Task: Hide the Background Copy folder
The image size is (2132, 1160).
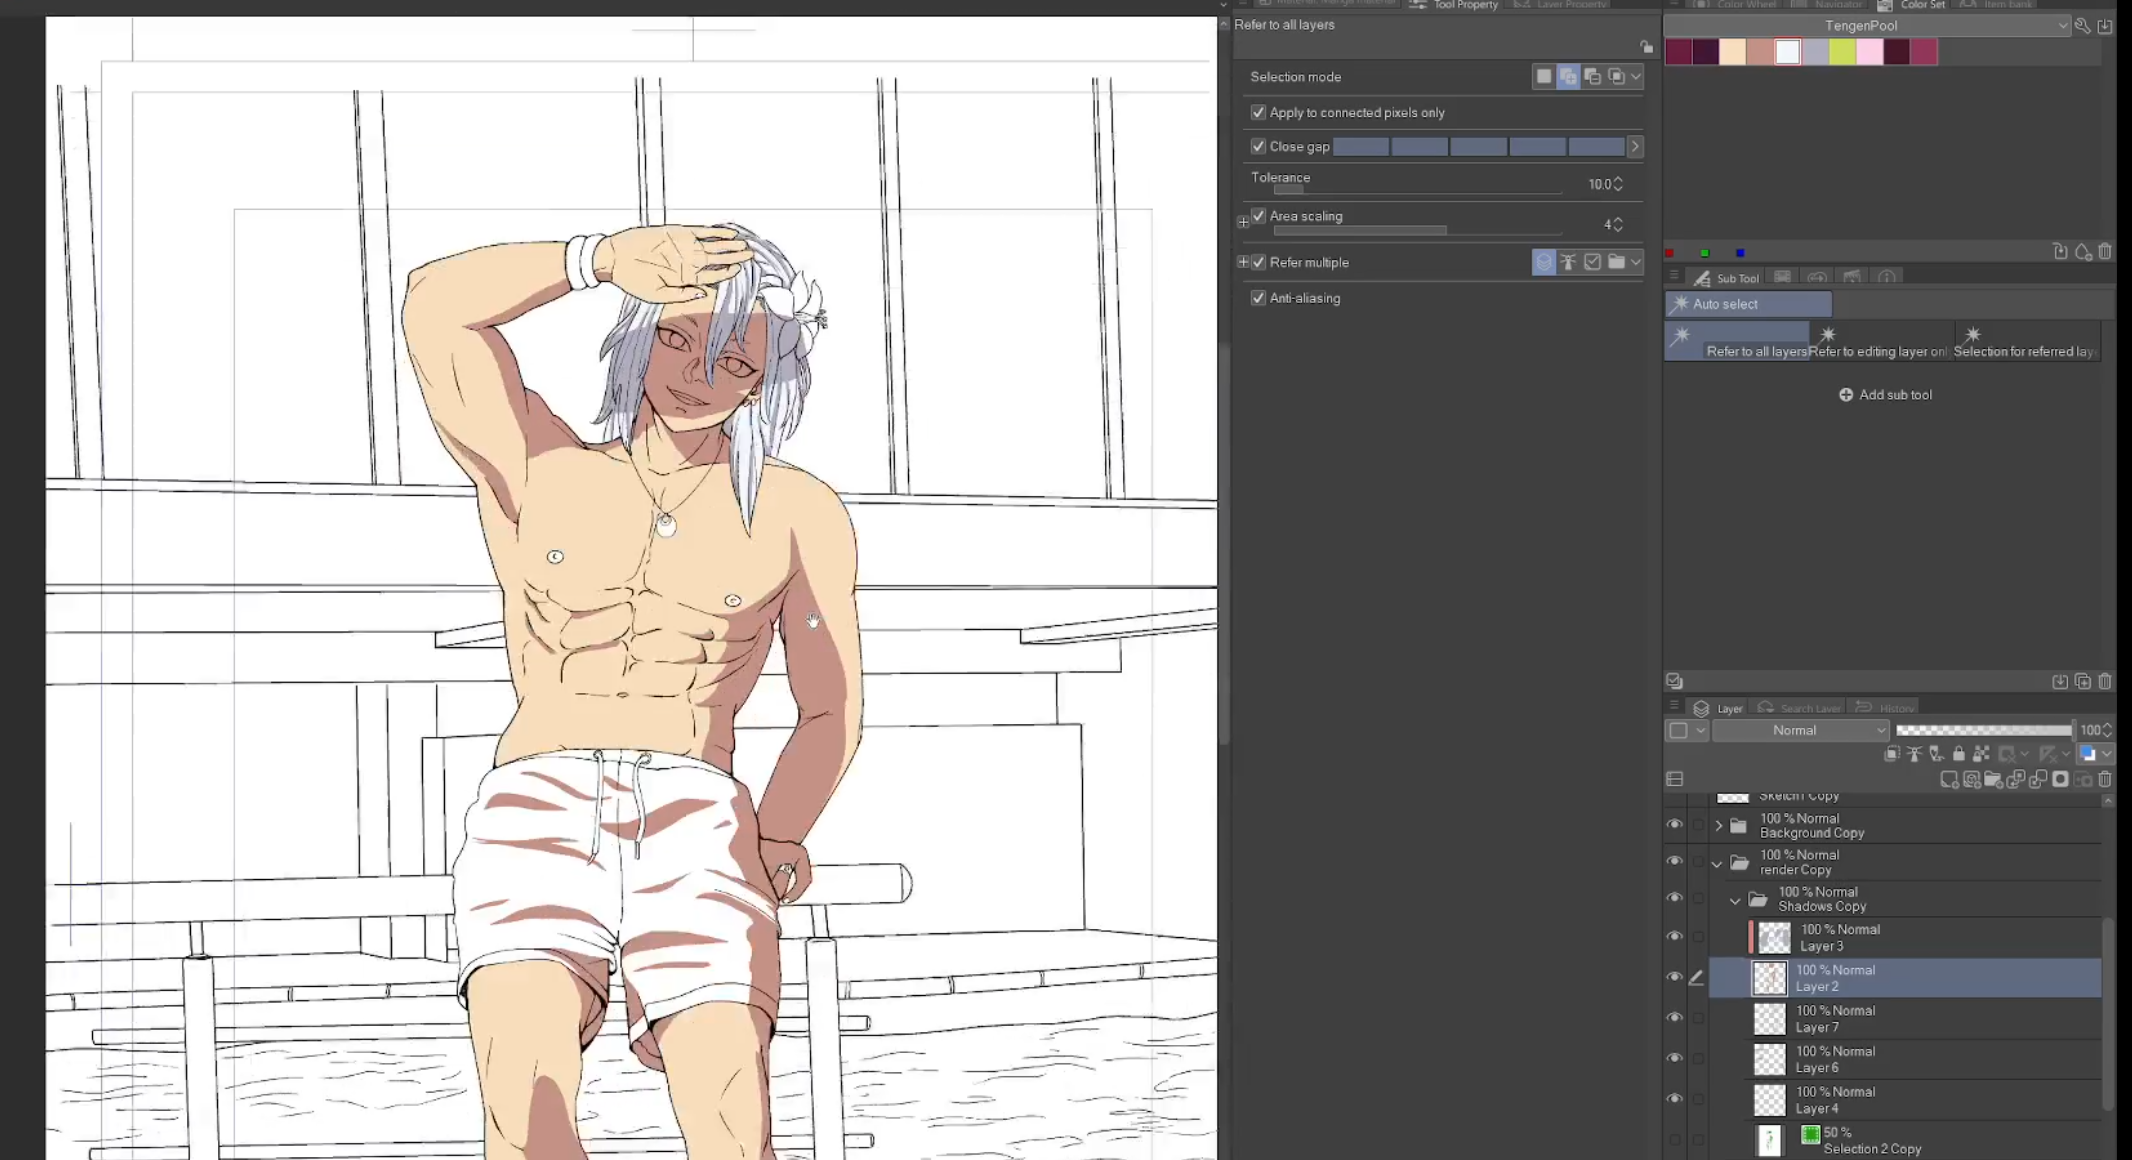Action: point(1674,825)
